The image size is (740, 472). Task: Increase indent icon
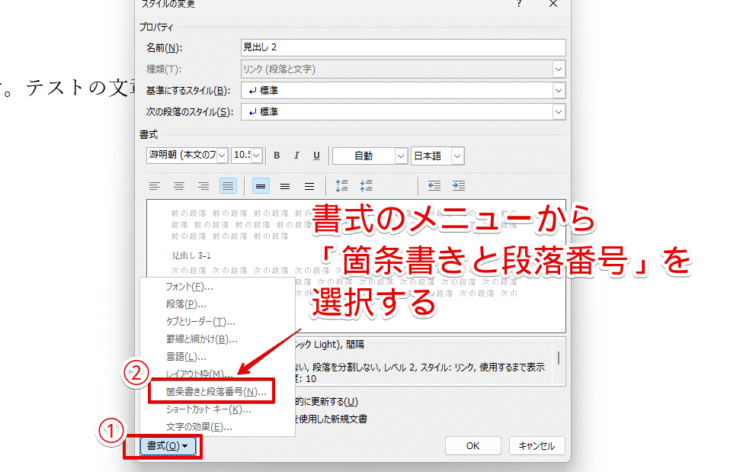[459, 186]
